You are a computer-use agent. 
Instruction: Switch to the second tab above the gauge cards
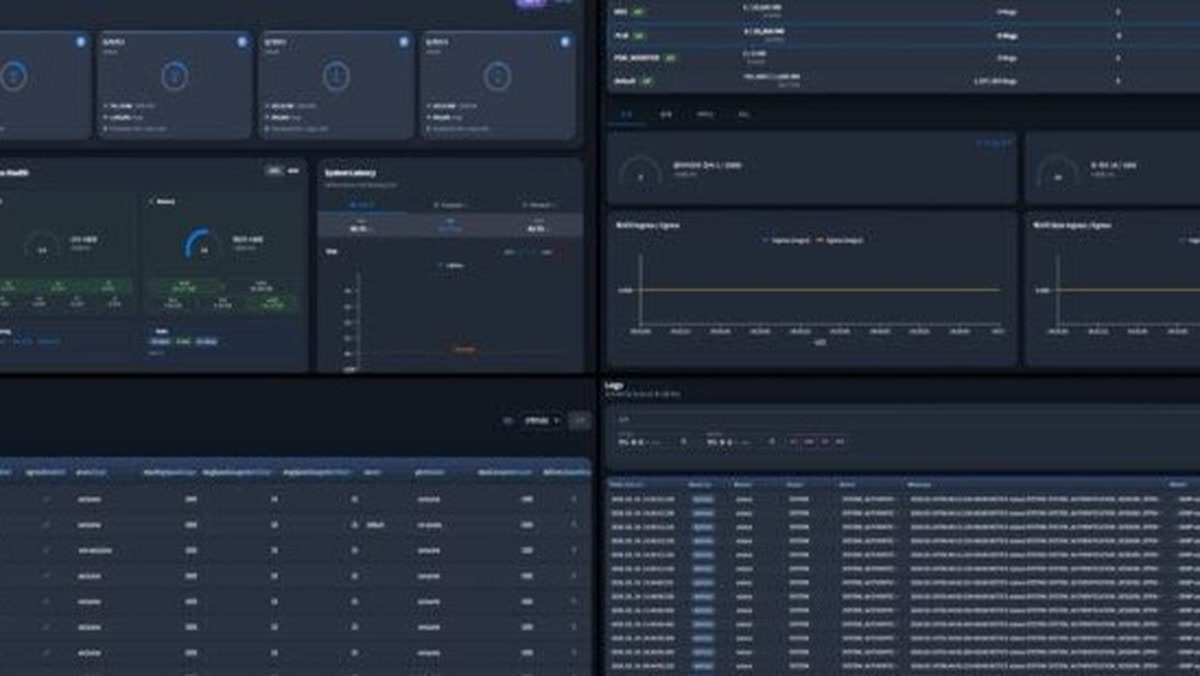click(x=666, y=114)
